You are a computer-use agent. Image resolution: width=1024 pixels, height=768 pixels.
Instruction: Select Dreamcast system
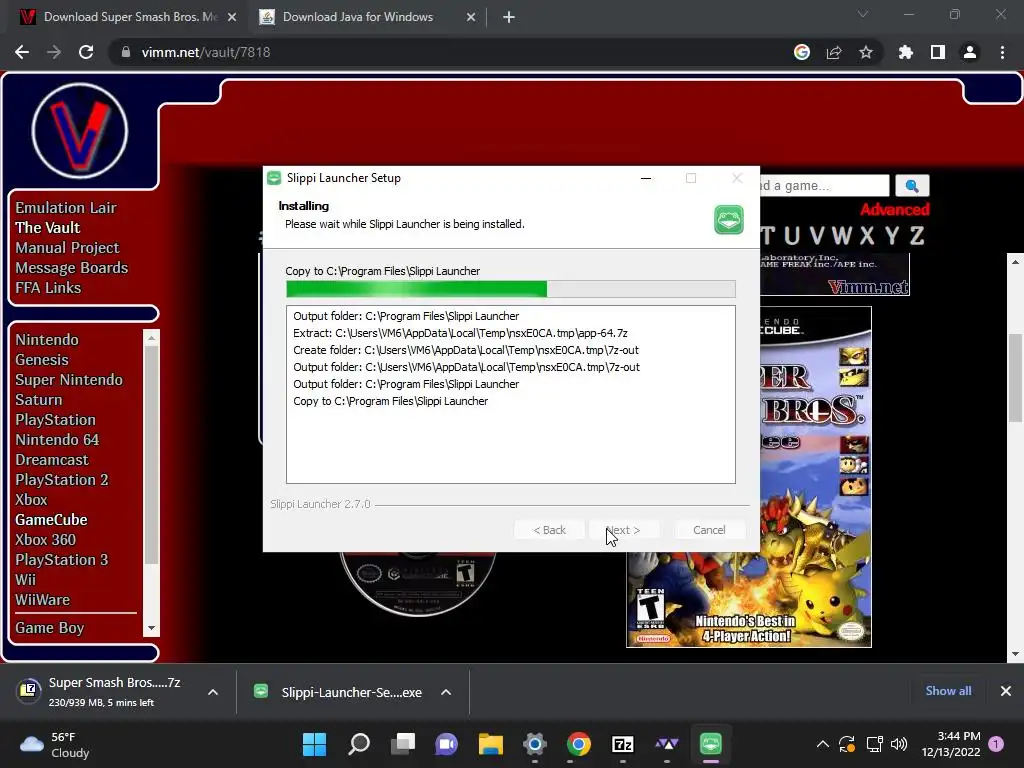[52, 460]
